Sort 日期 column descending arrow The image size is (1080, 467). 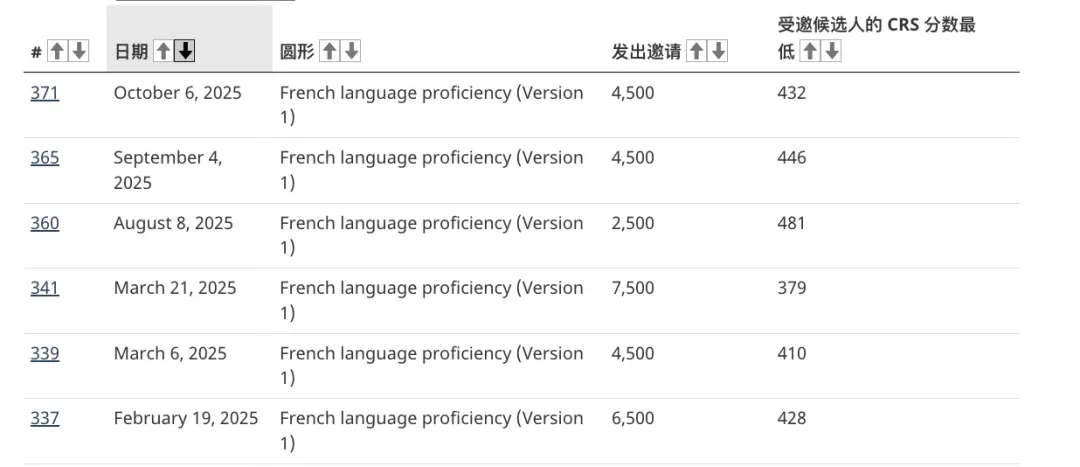[184, 52]
